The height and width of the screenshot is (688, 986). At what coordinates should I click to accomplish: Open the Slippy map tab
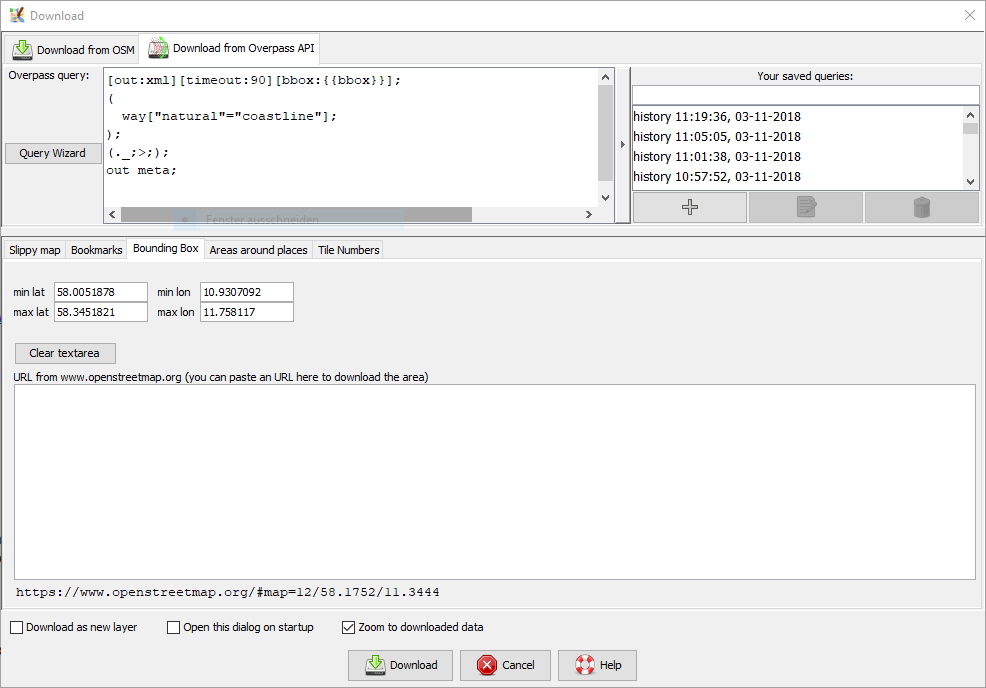[35, 250]
